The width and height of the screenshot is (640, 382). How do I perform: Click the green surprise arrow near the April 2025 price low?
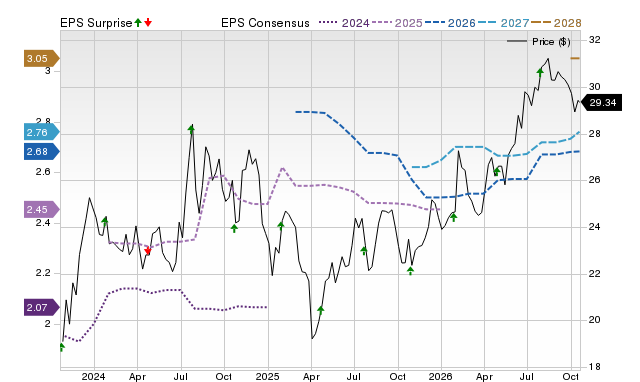point(321,310)
